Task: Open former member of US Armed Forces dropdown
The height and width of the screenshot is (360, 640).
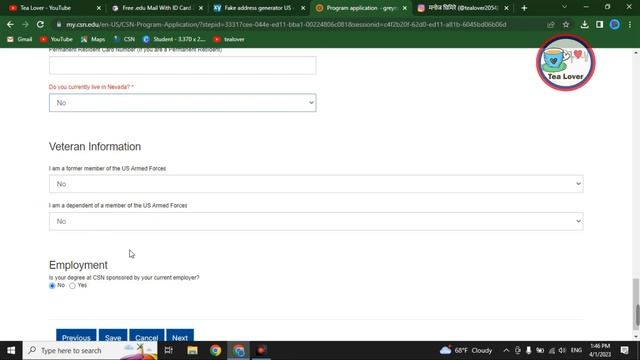Action: click(316, 184)
